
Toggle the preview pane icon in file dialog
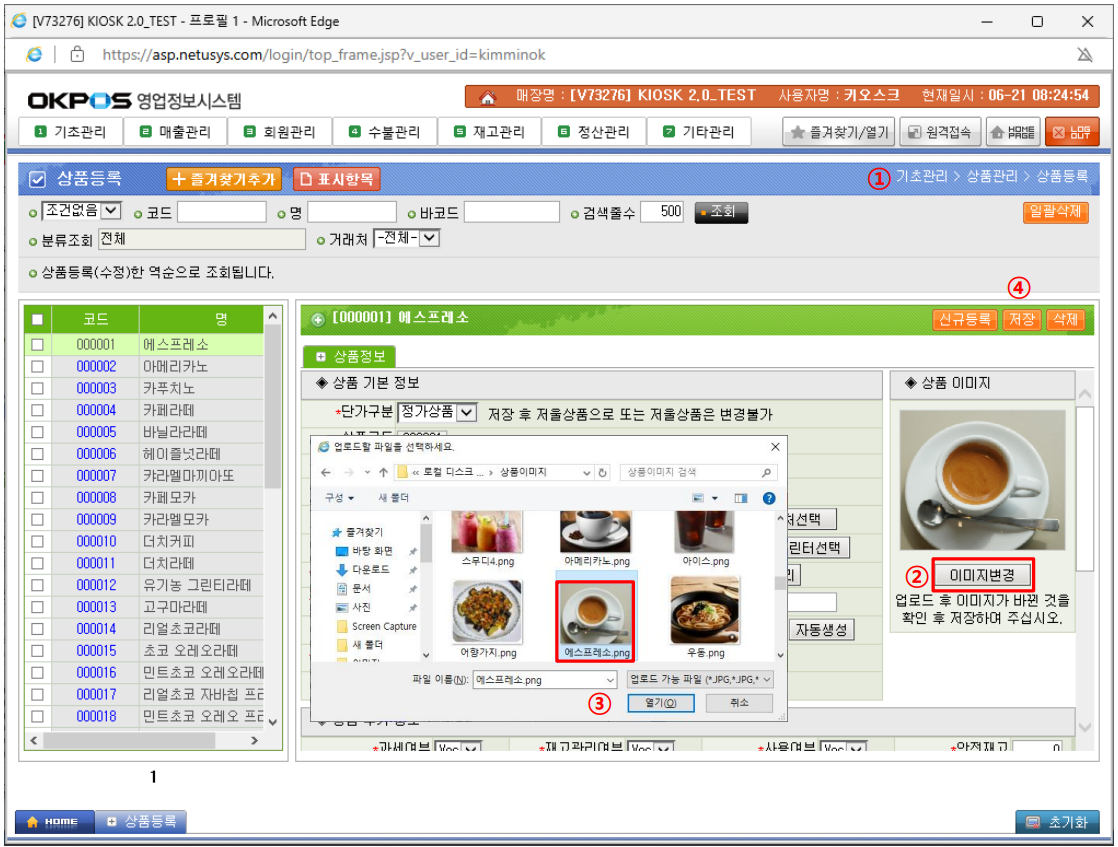[741, 497]
